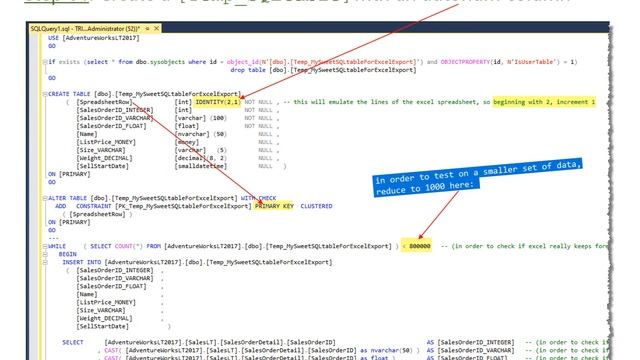Screen dimensions: 640x360
Task: Click the 'beginning with 2, increment 1' comment
Action: coord(544,102)
